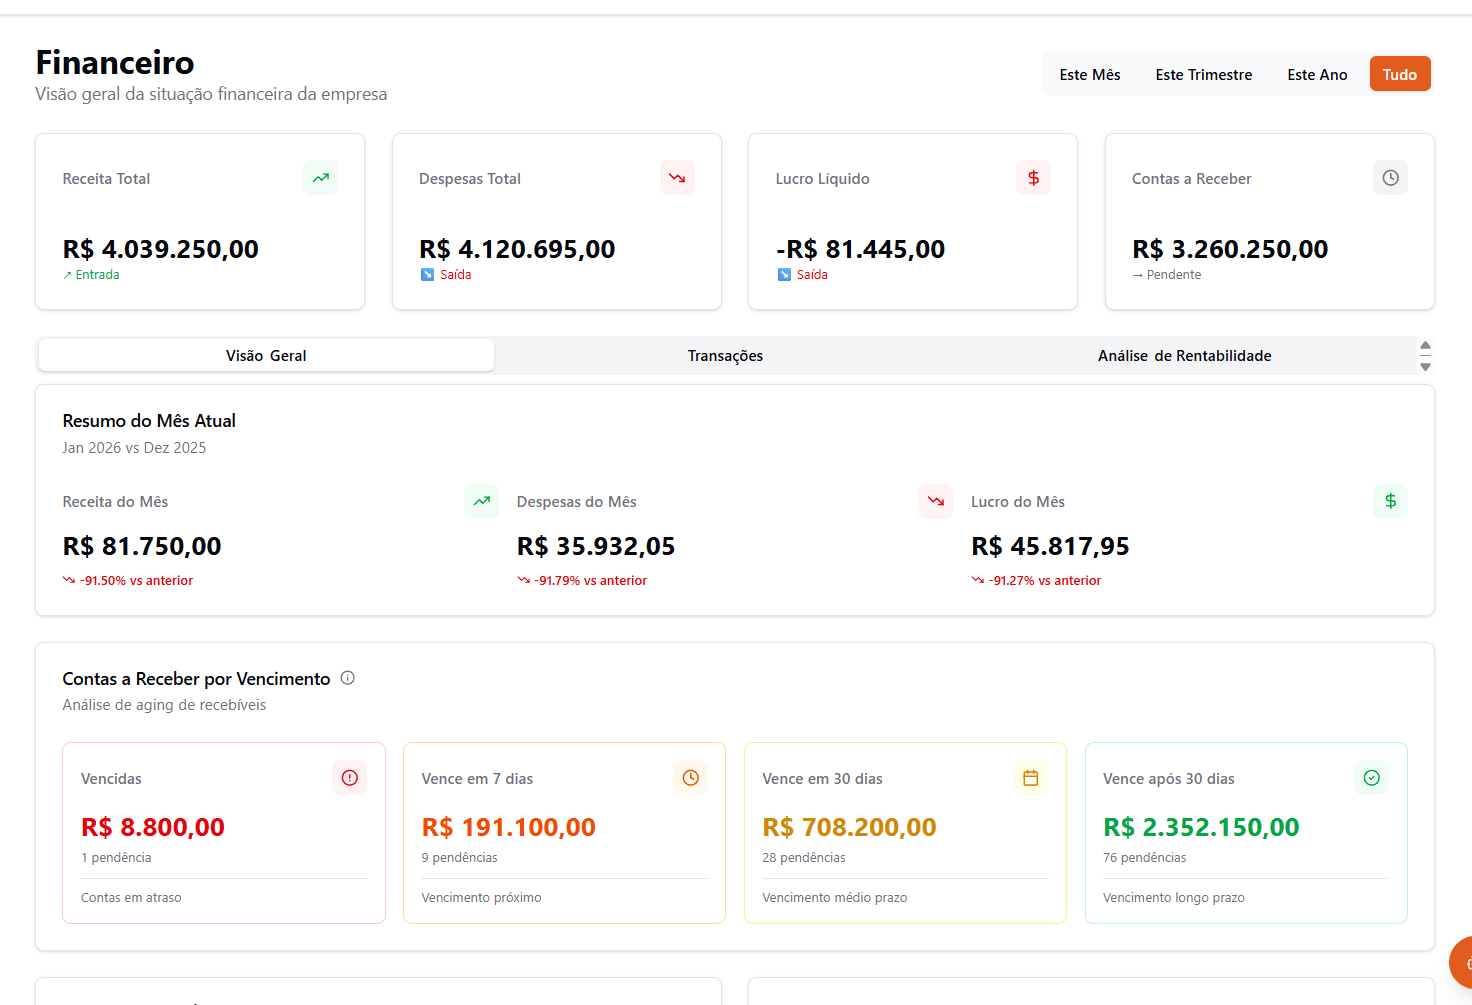Select the Este Mês period filter
The image size is (1472, 1005).
coord(1089,75)
